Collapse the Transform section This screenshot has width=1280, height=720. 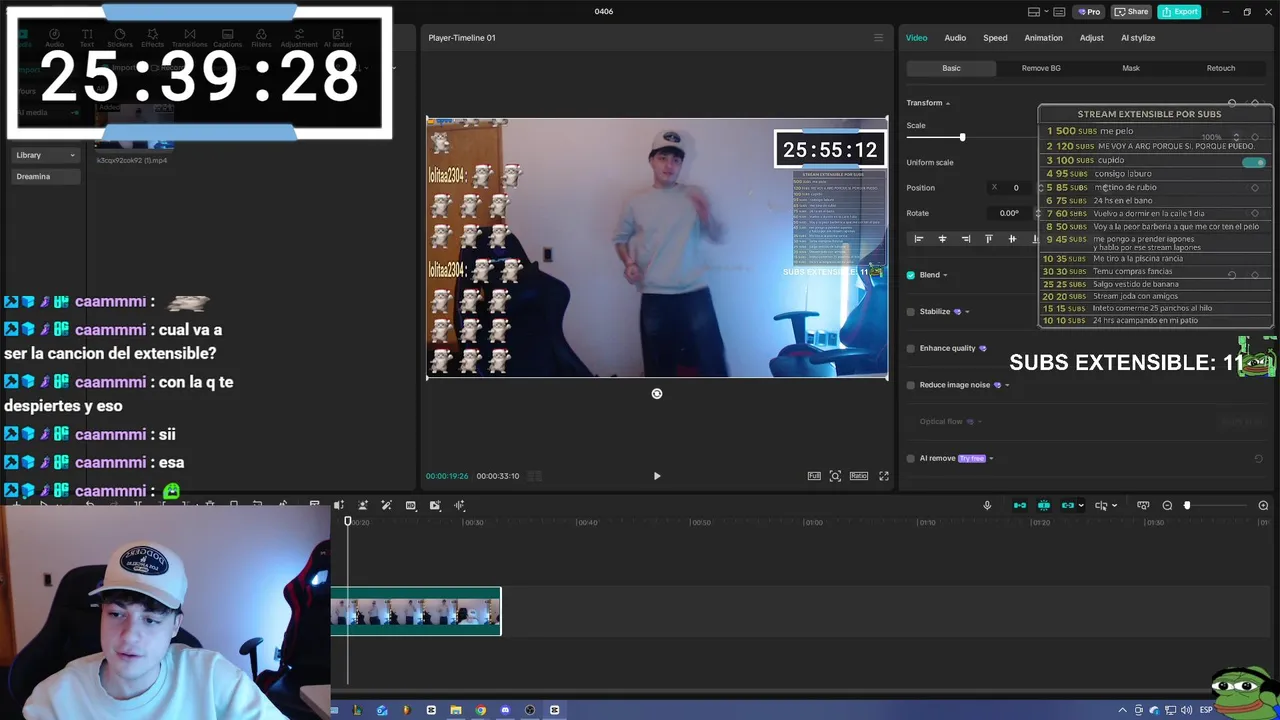pyautogui.click(x=948, y=103)
